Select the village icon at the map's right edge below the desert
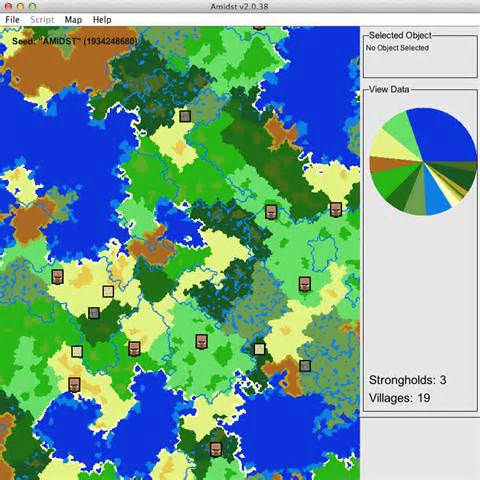 (336, 210)
